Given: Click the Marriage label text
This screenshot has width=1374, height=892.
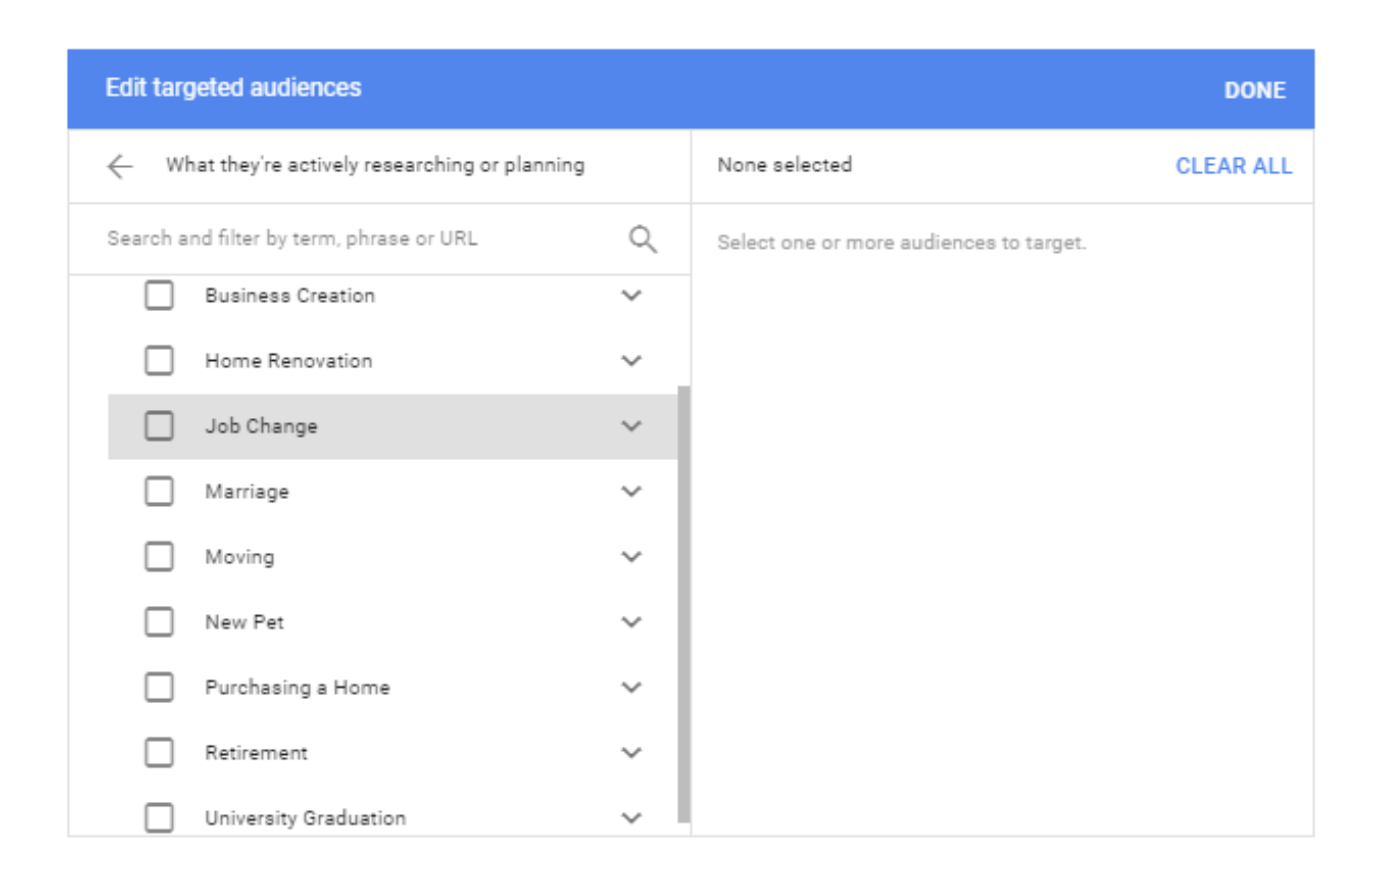Looking at the screenshot, I should [x=247, y=491].
